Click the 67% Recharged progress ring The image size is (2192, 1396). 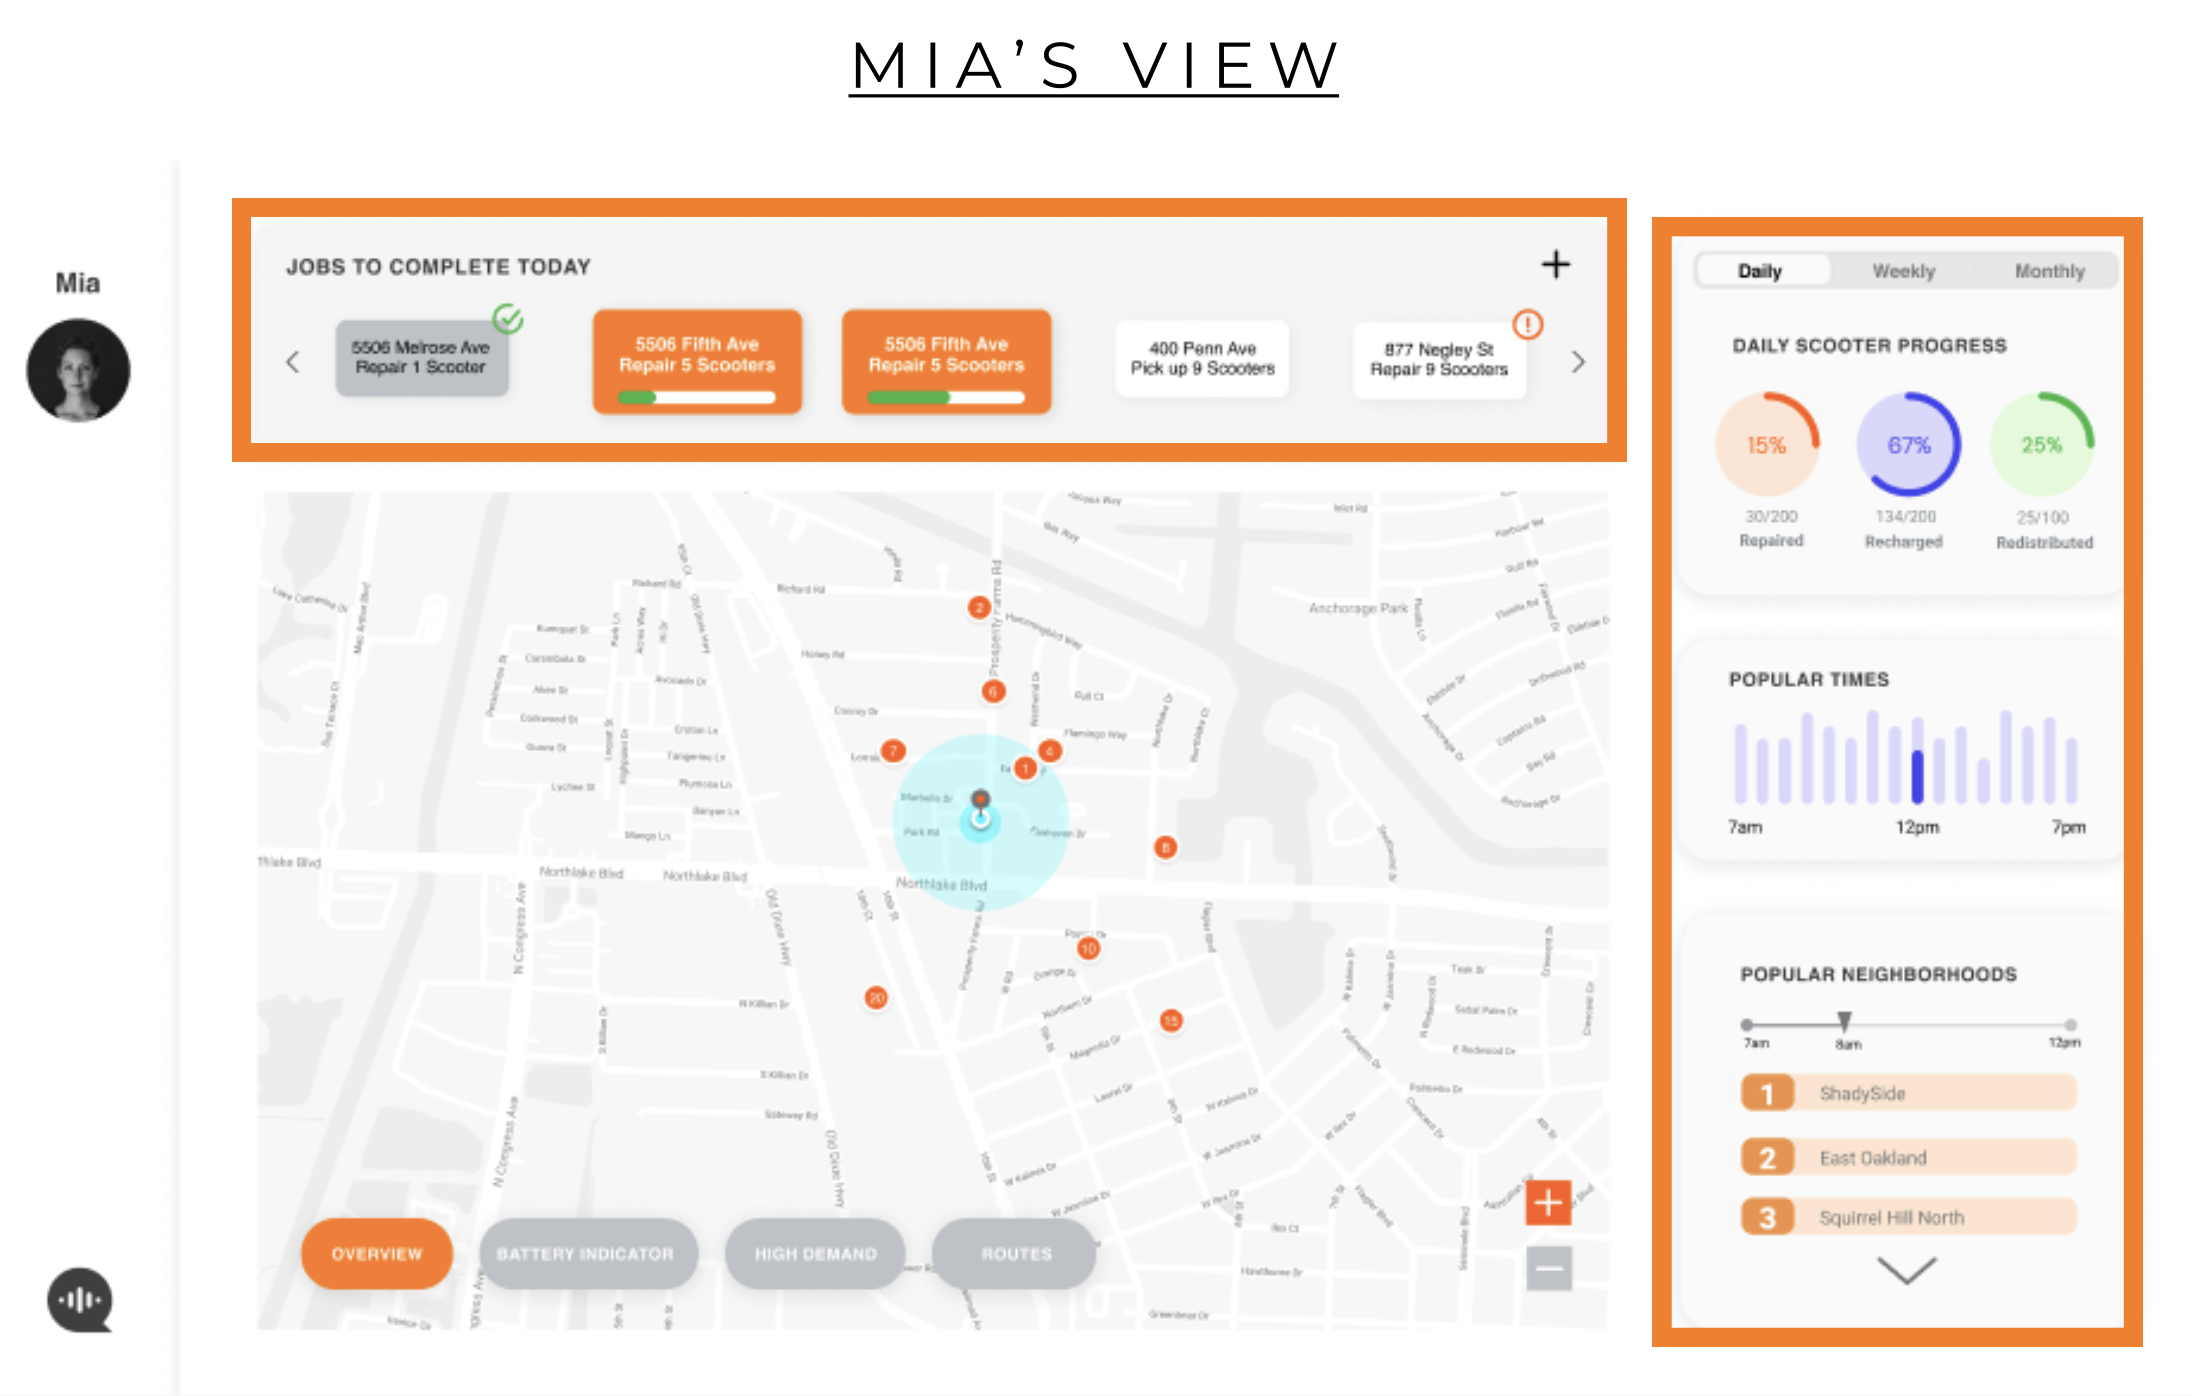coord(1908,444)
